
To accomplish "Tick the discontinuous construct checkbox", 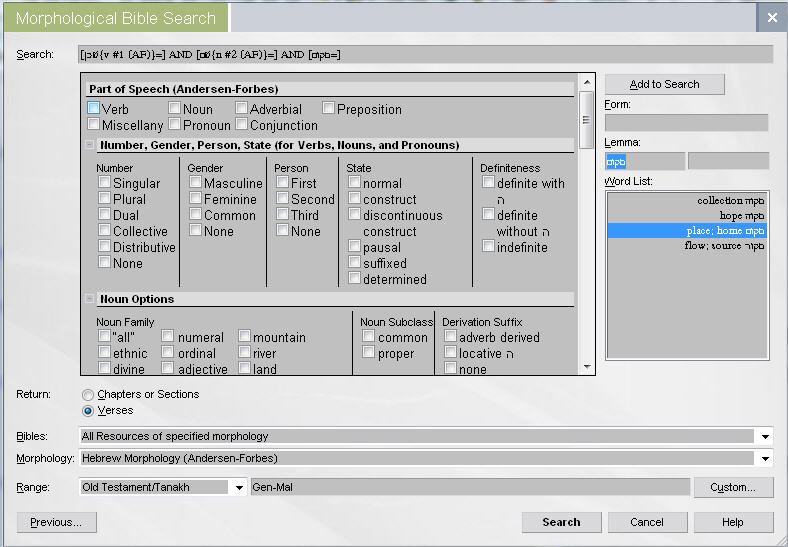I will (x=354, y=214).
